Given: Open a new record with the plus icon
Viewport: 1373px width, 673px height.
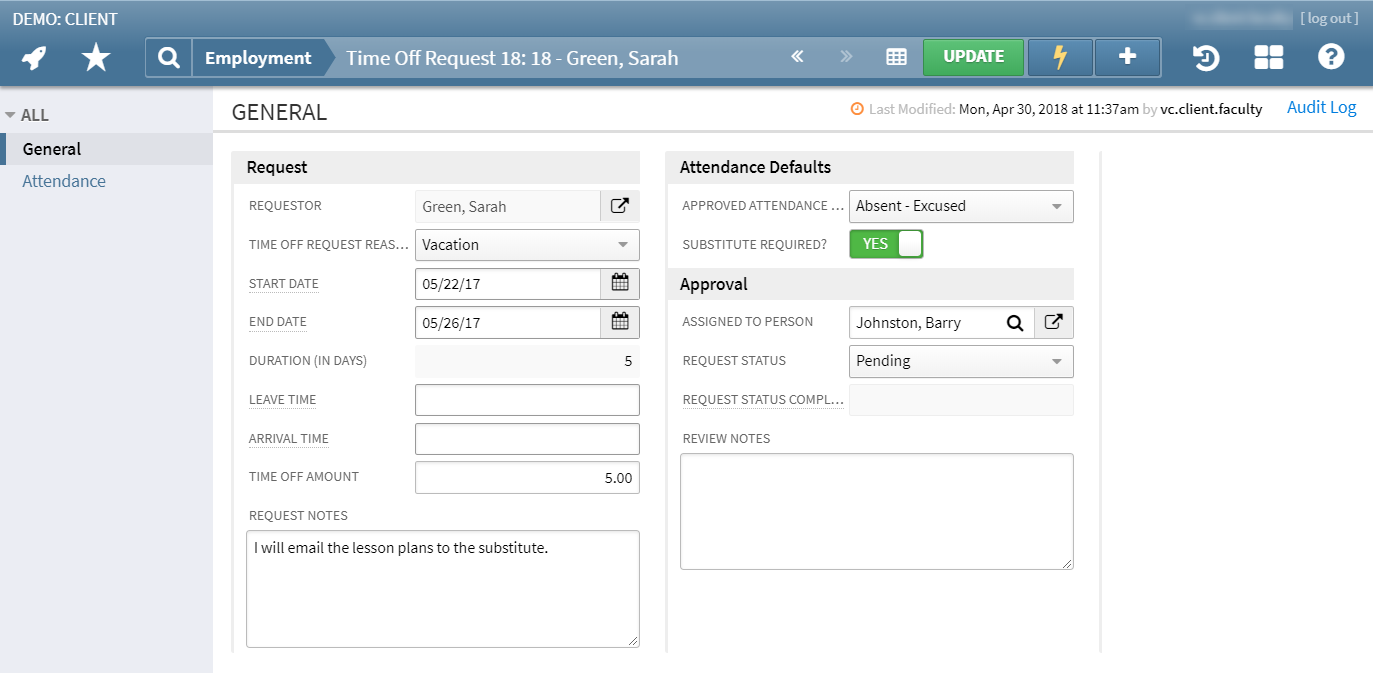Looking at the screenshot, I should [x=1127, y=57].
